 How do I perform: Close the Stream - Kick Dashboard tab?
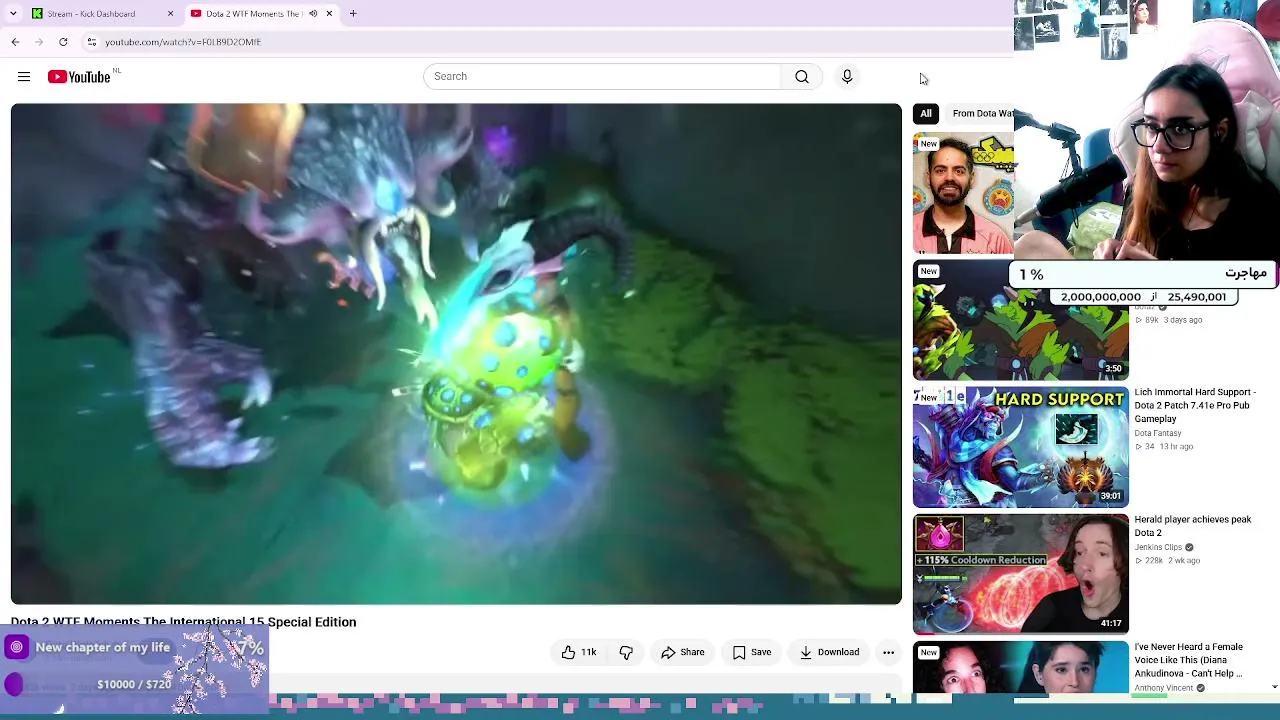point(170,14)
